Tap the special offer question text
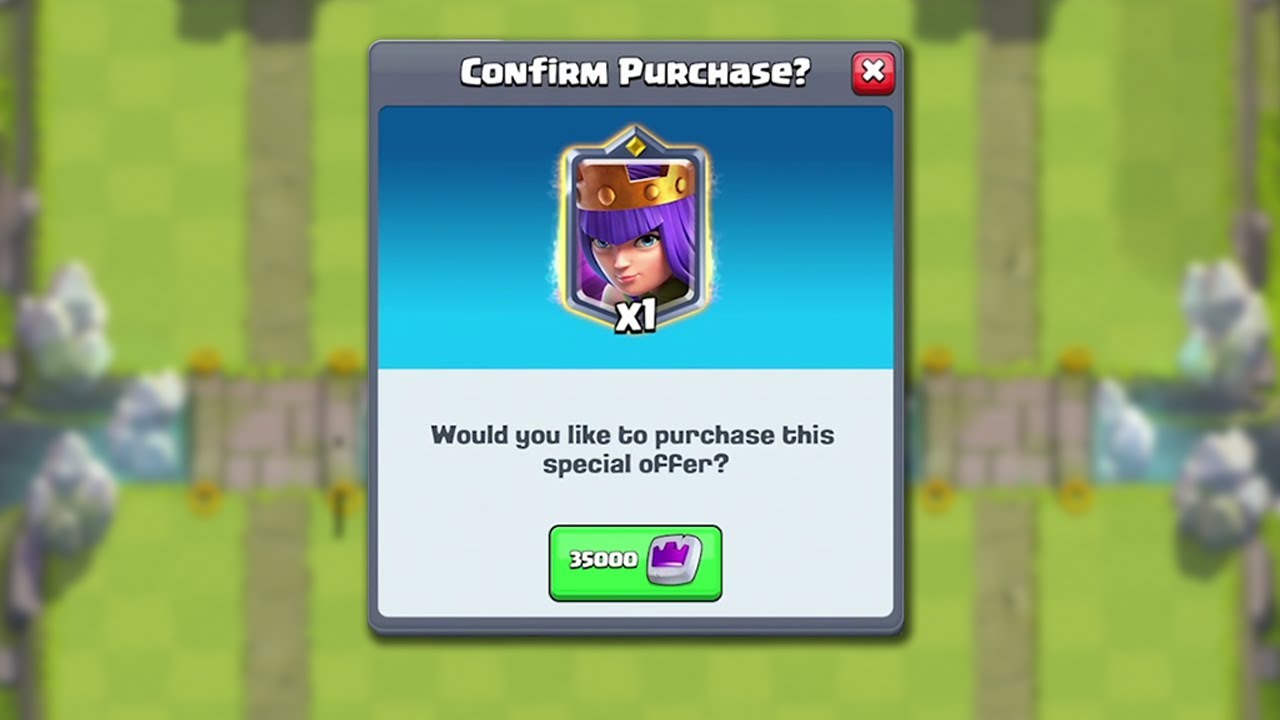The width and height of the screenshot is (1280, 720). 632,450
